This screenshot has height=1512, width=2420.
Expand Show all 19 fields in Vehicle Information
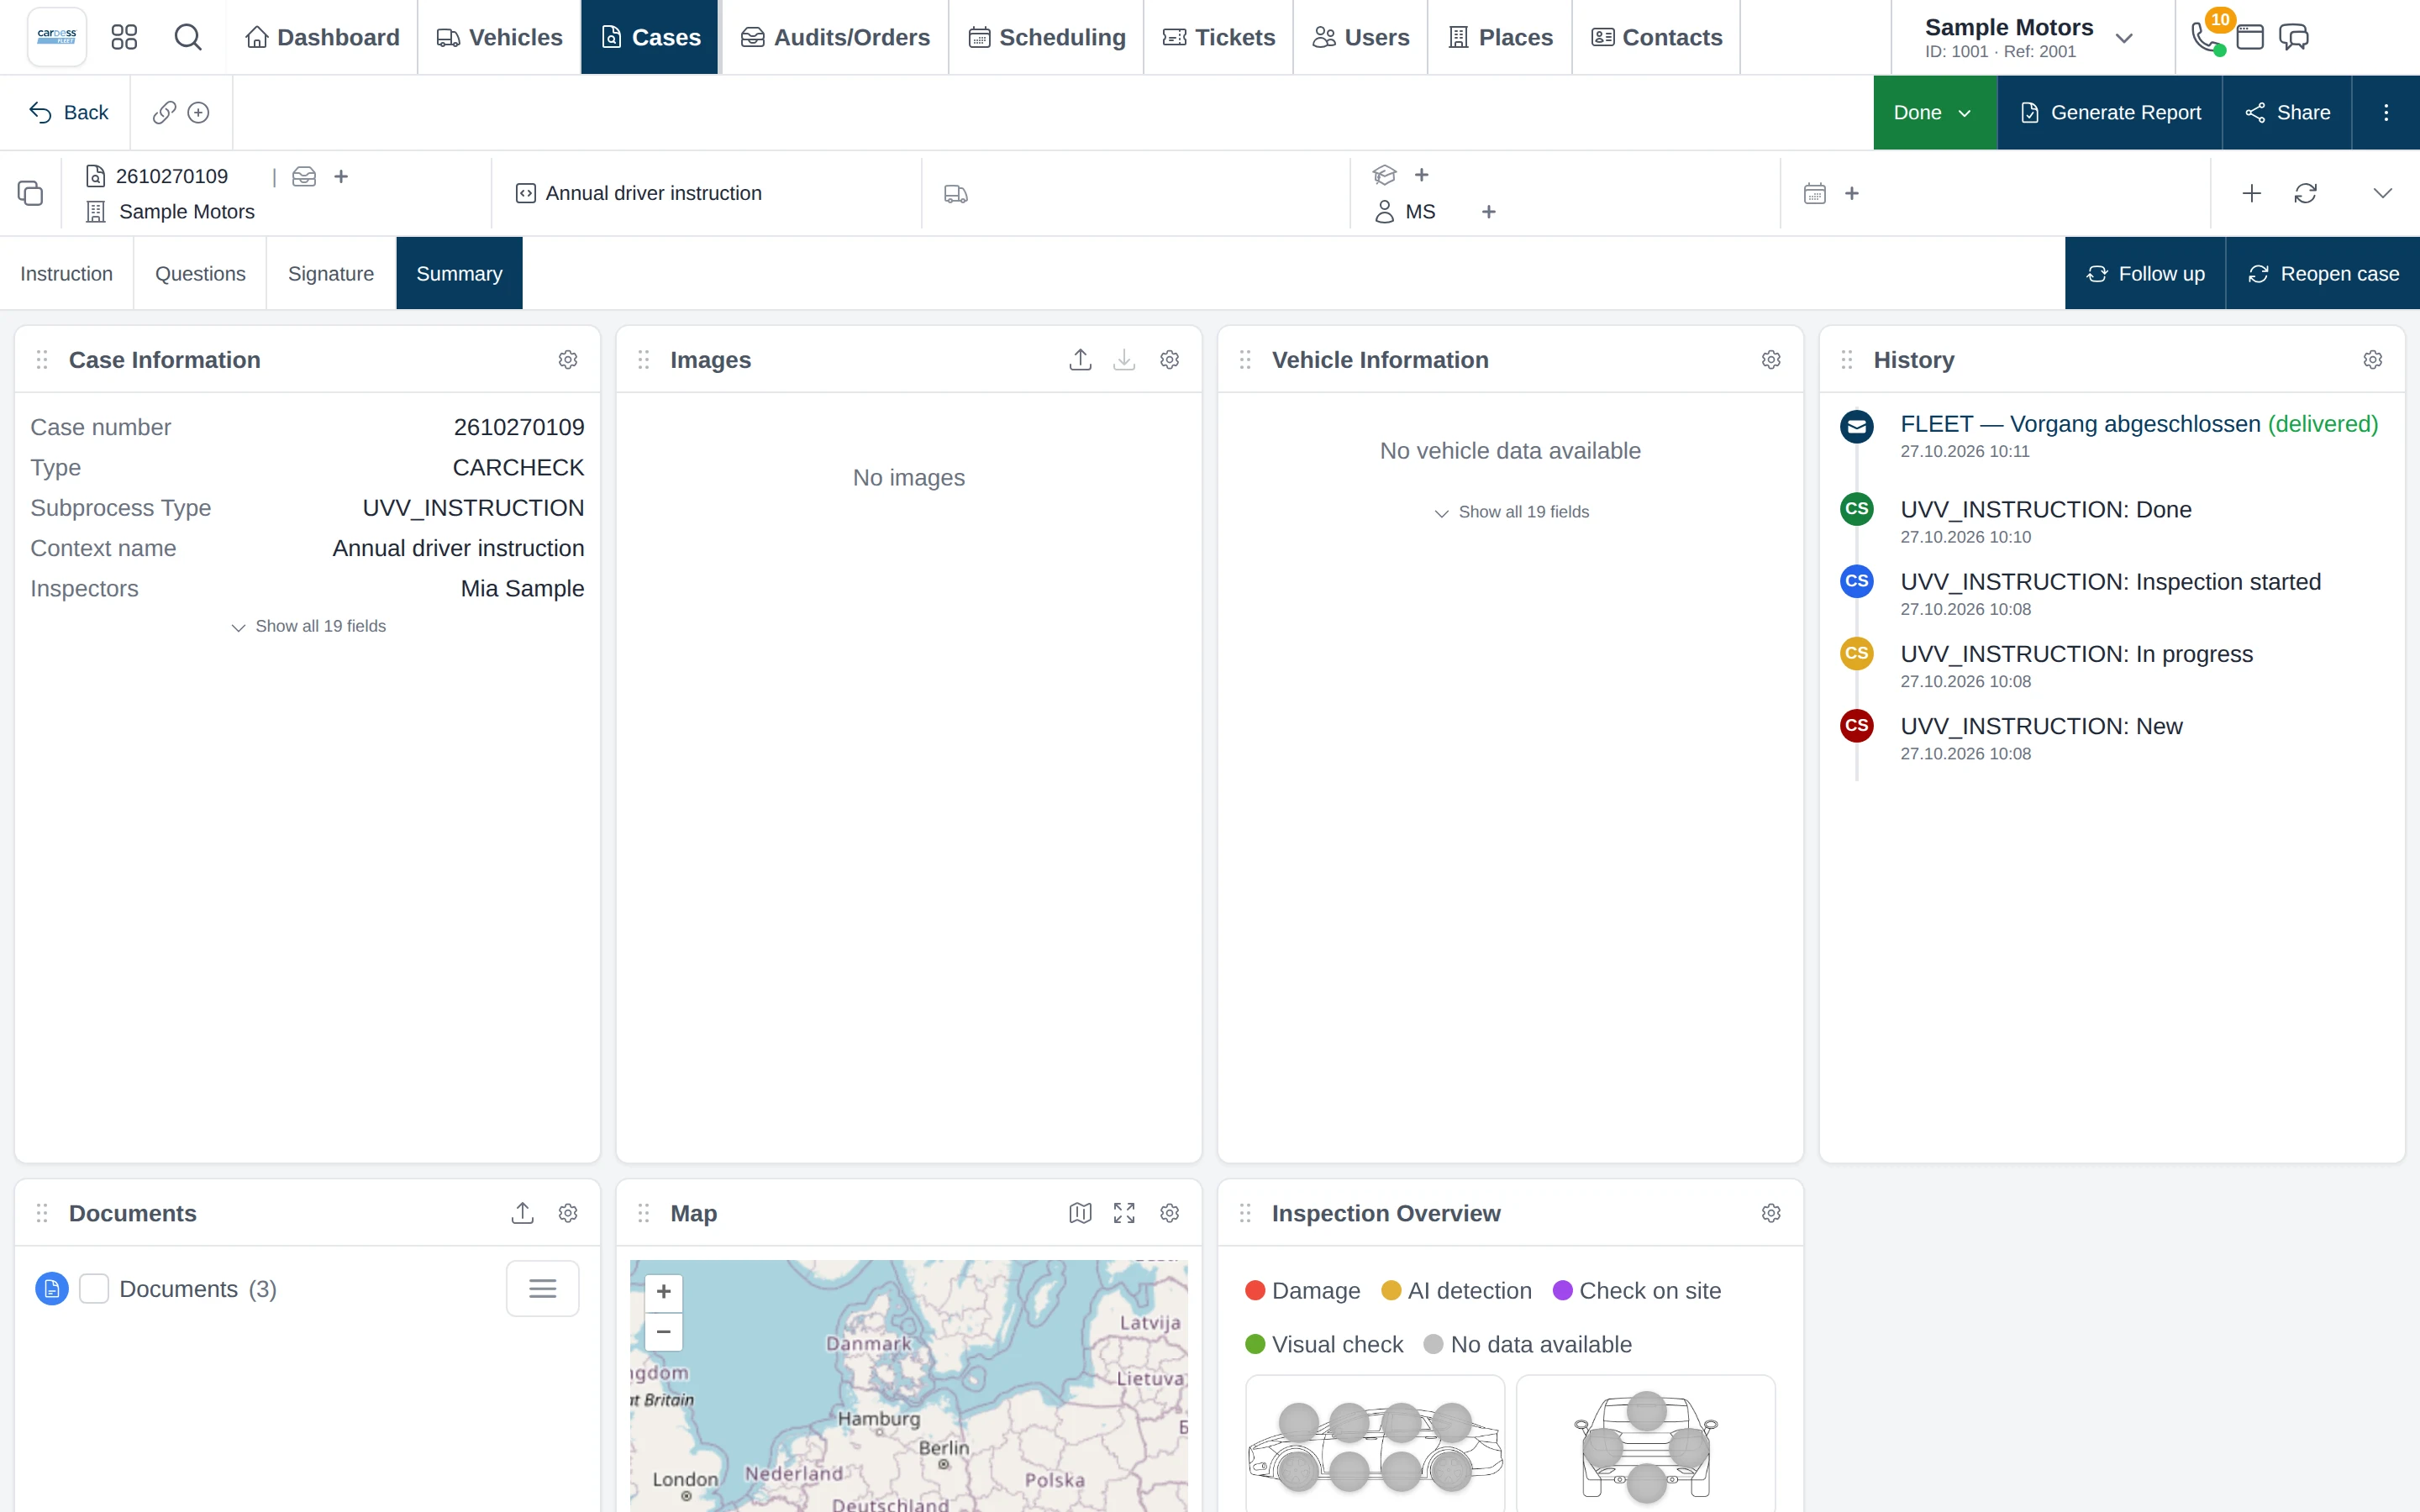click(x=1511, y=512)
